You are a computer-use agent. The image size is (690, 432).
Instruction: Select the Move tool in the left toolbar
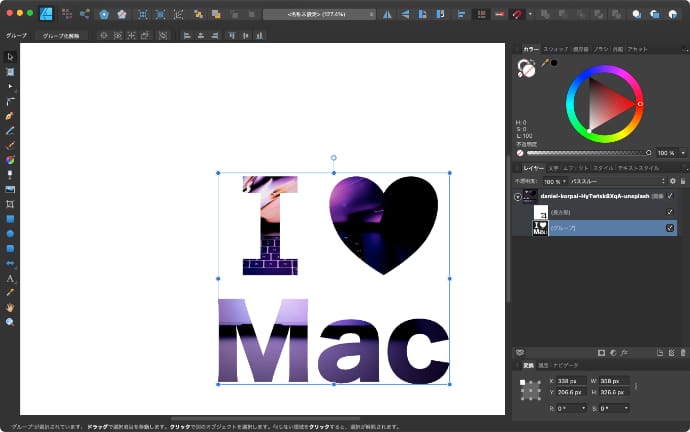tap(10, 56)
